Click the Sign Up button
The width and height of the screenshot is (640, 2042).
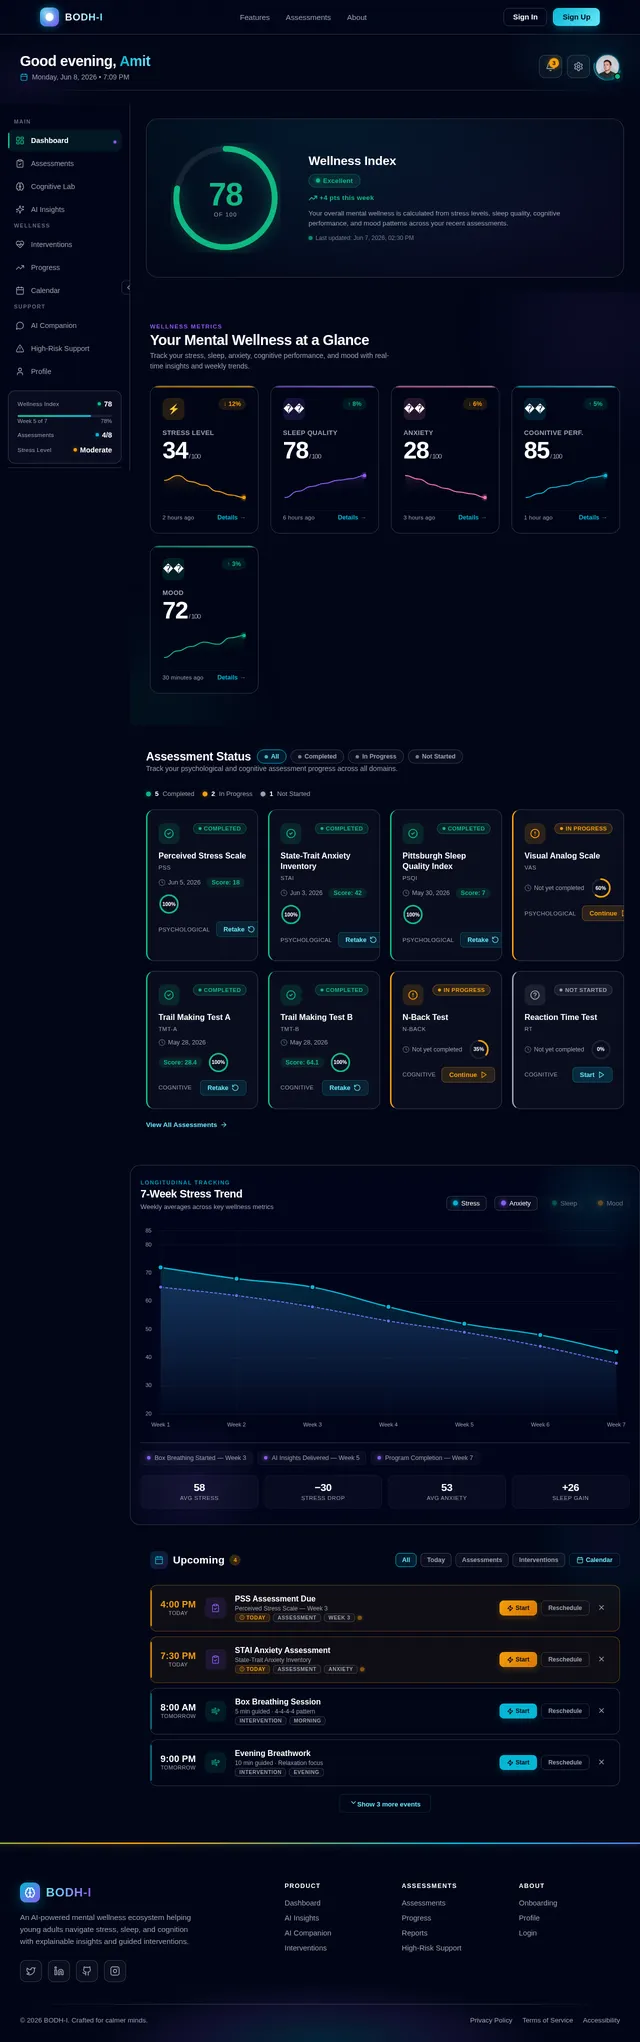click(x=576, y=17)
